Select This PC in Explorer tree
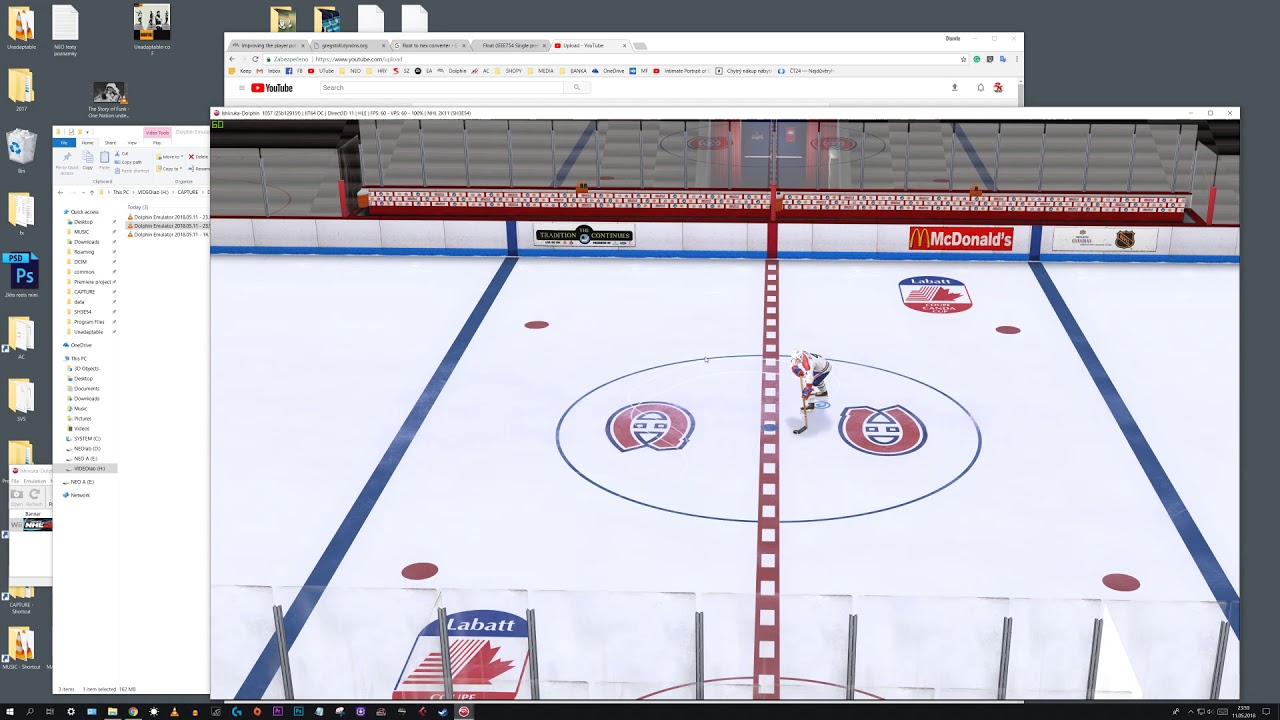1280x720 pixels. 75,358
